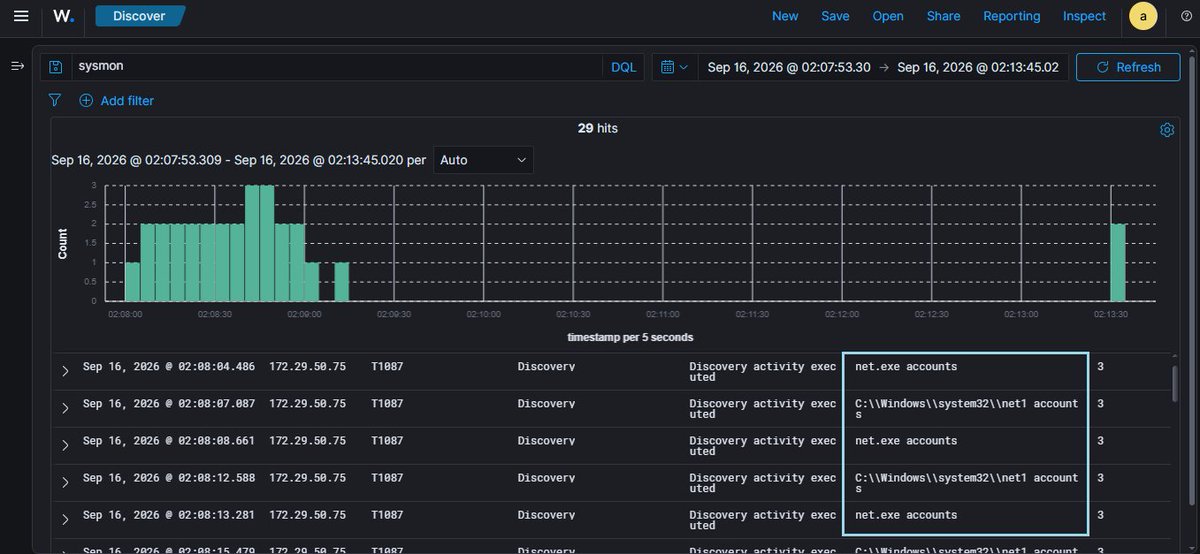Click the results table vertical scrollbar
Viewport: 1200px width, 554px height.
tap(1176, 385)
